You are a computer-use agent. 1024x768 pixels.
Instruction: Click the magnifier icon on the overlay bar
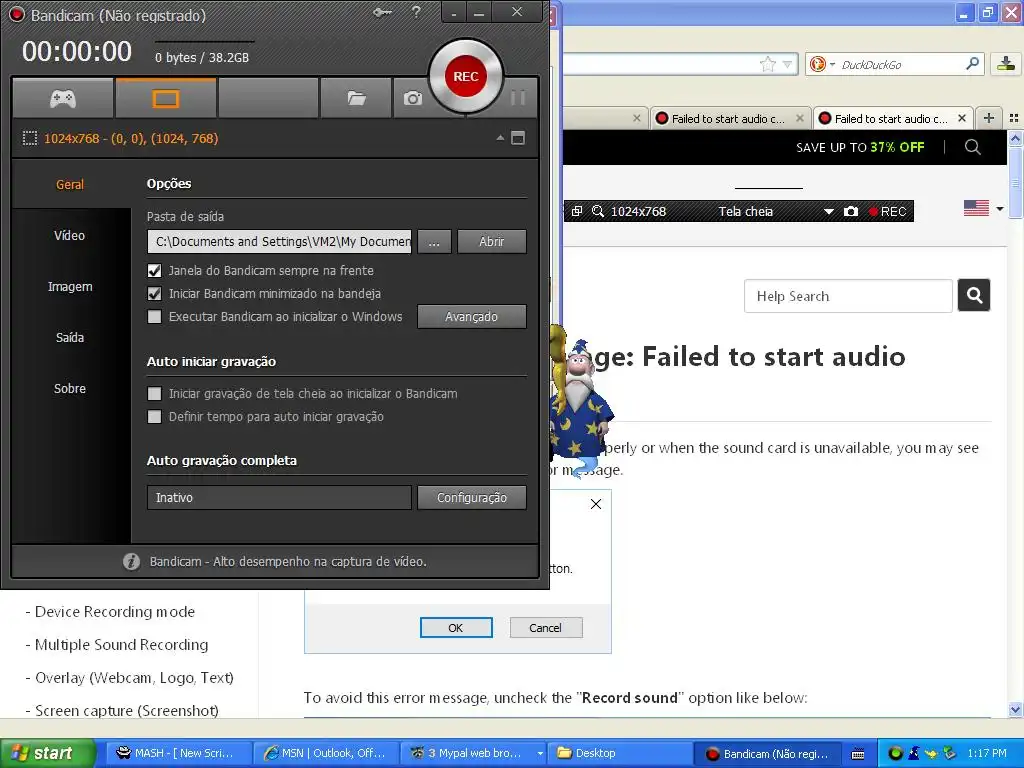[598, 211]
